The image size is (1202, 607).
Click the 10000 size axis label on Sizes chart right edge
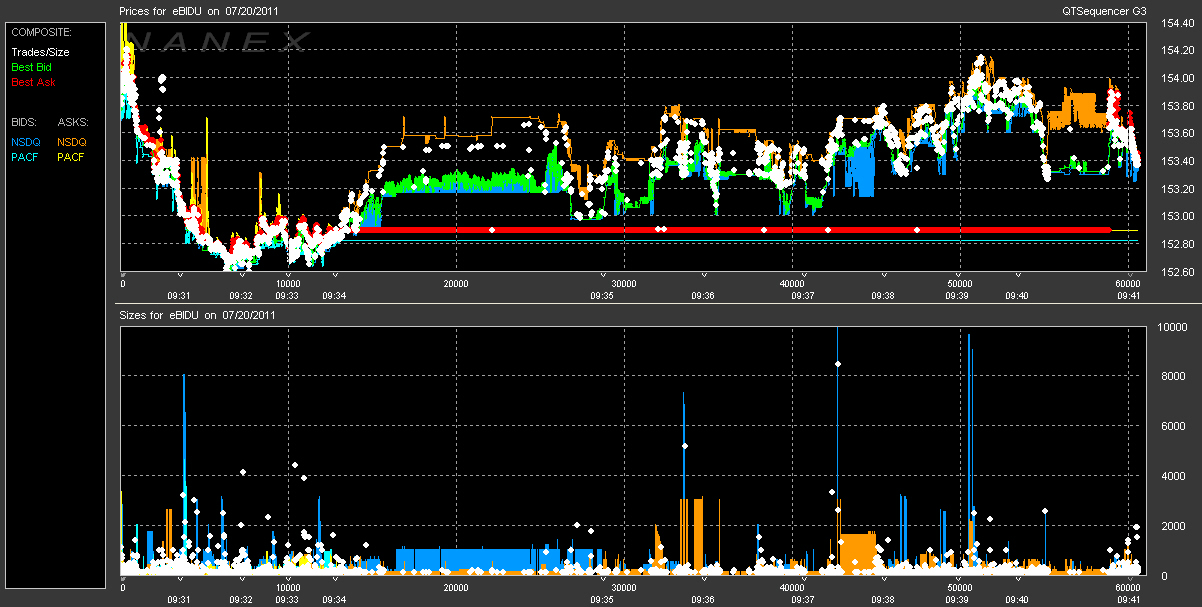[x=1174, y=327]
